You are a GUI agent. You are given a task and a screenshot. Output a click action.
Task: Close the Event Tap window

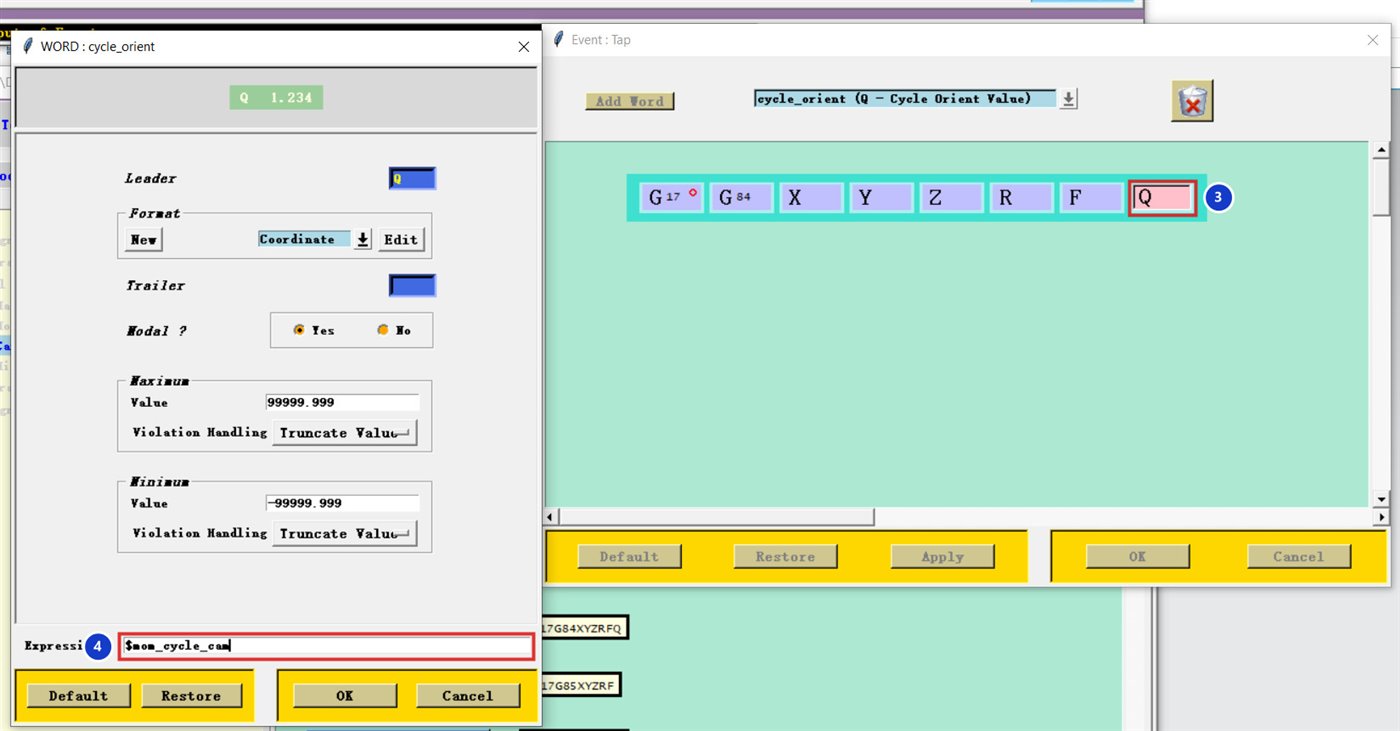coord(1372,40)
